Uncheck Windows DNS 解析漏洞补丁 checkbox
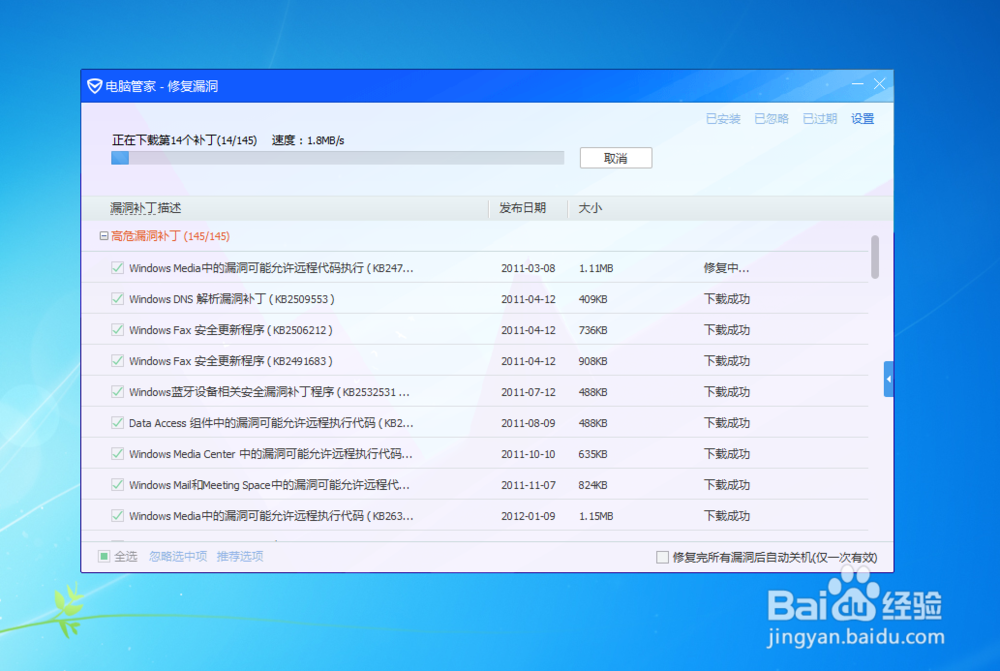The image size is (1000, 671). (117, 299)
